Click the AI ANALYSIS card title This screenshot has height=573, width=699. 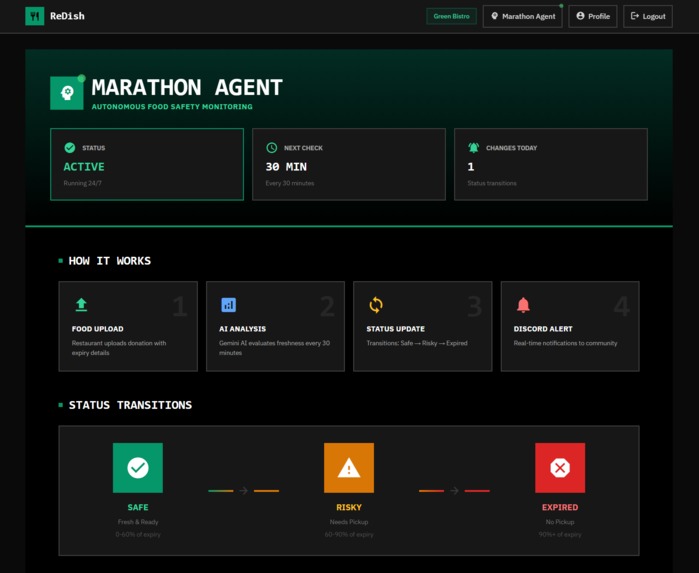point(243,329)
